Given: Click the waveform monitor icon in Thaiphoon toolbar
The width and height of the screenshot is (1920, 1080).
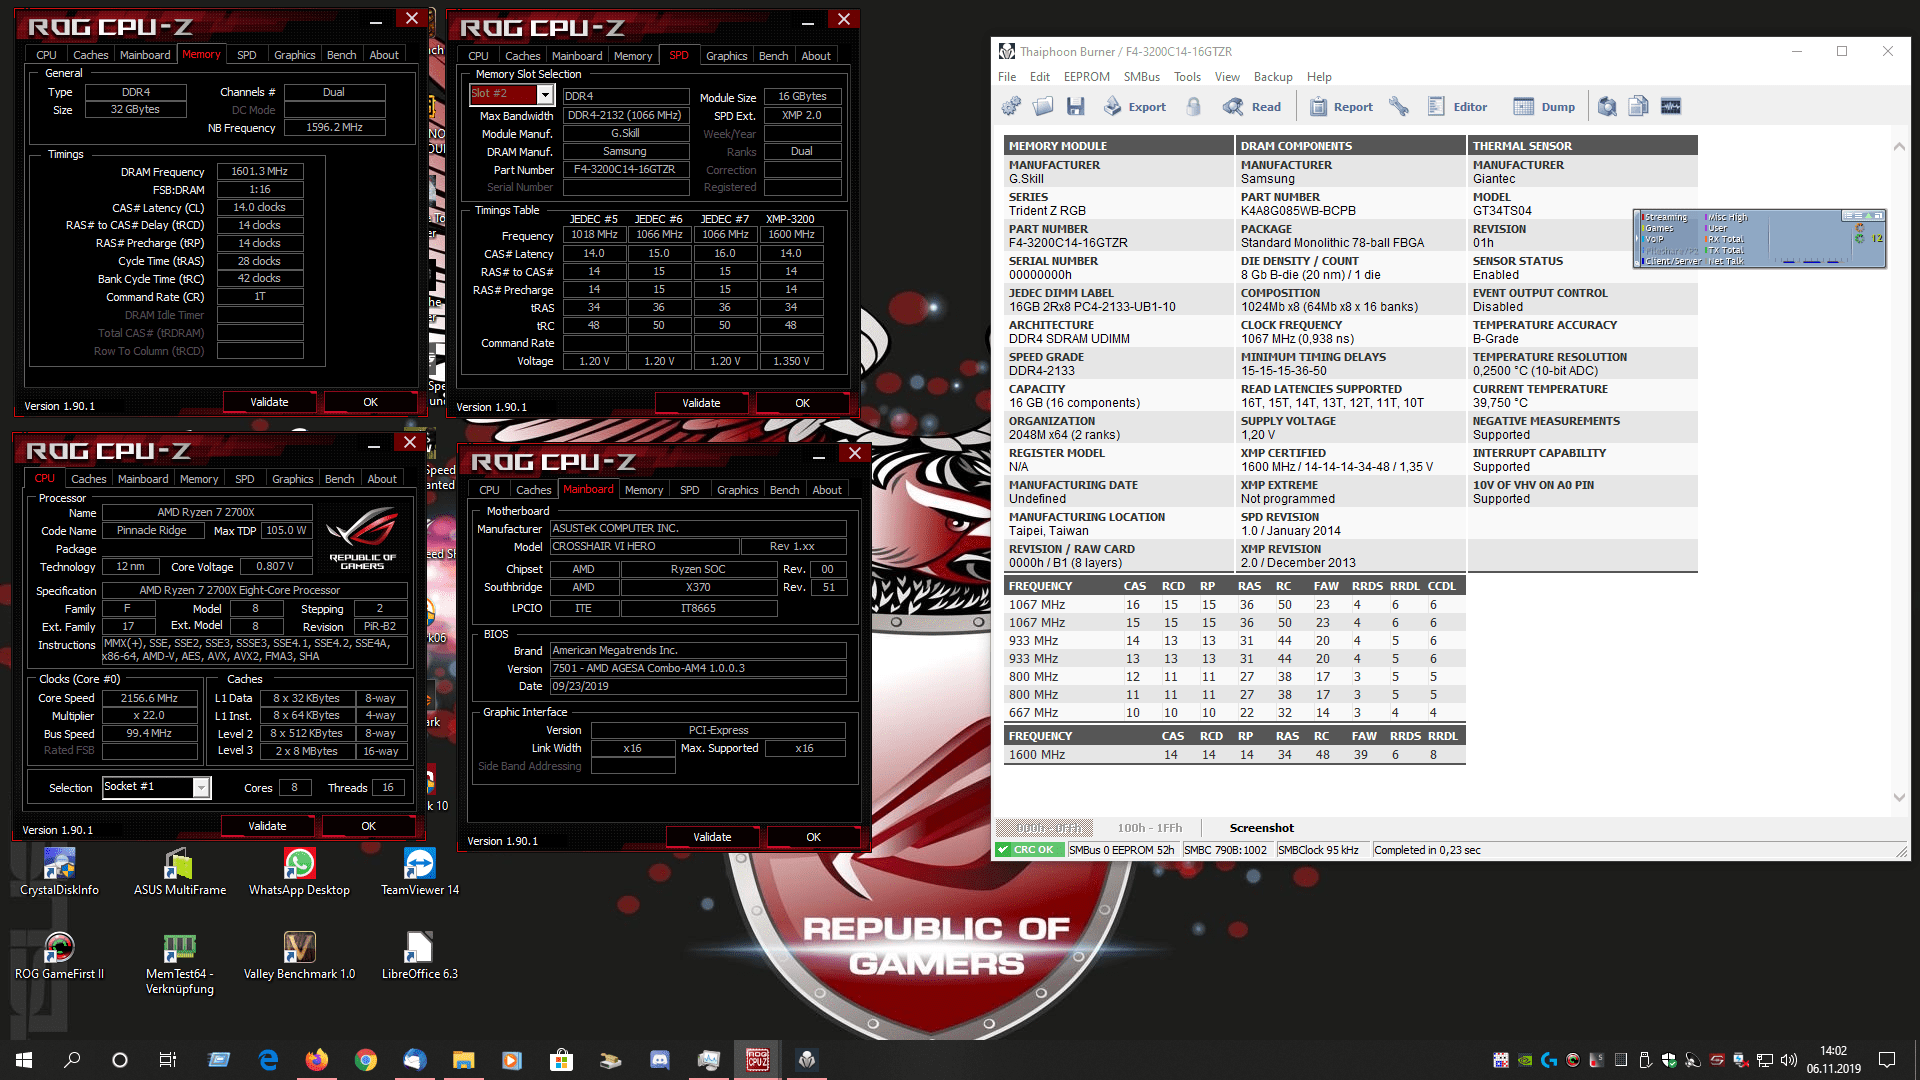Looking at the screenshot, I should [1671, 106].
